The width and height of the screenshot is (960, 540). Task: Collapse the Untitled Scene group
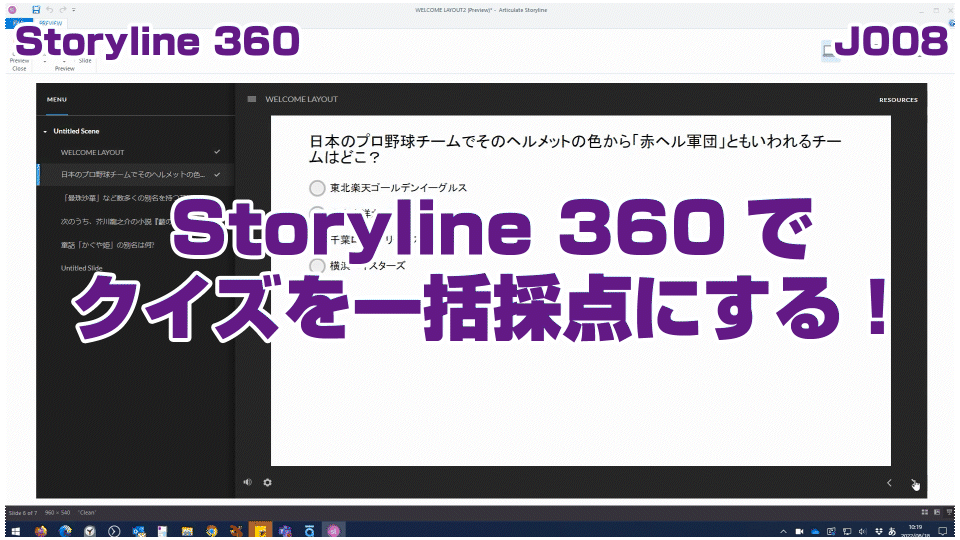pyautogui.click(x=45, y=132)
